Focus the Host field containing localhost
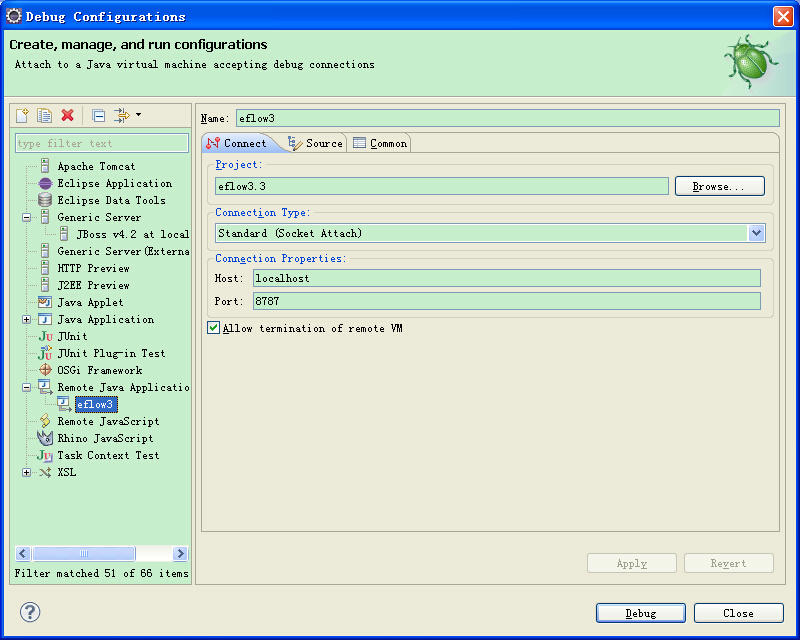 [x=507, y=278]
